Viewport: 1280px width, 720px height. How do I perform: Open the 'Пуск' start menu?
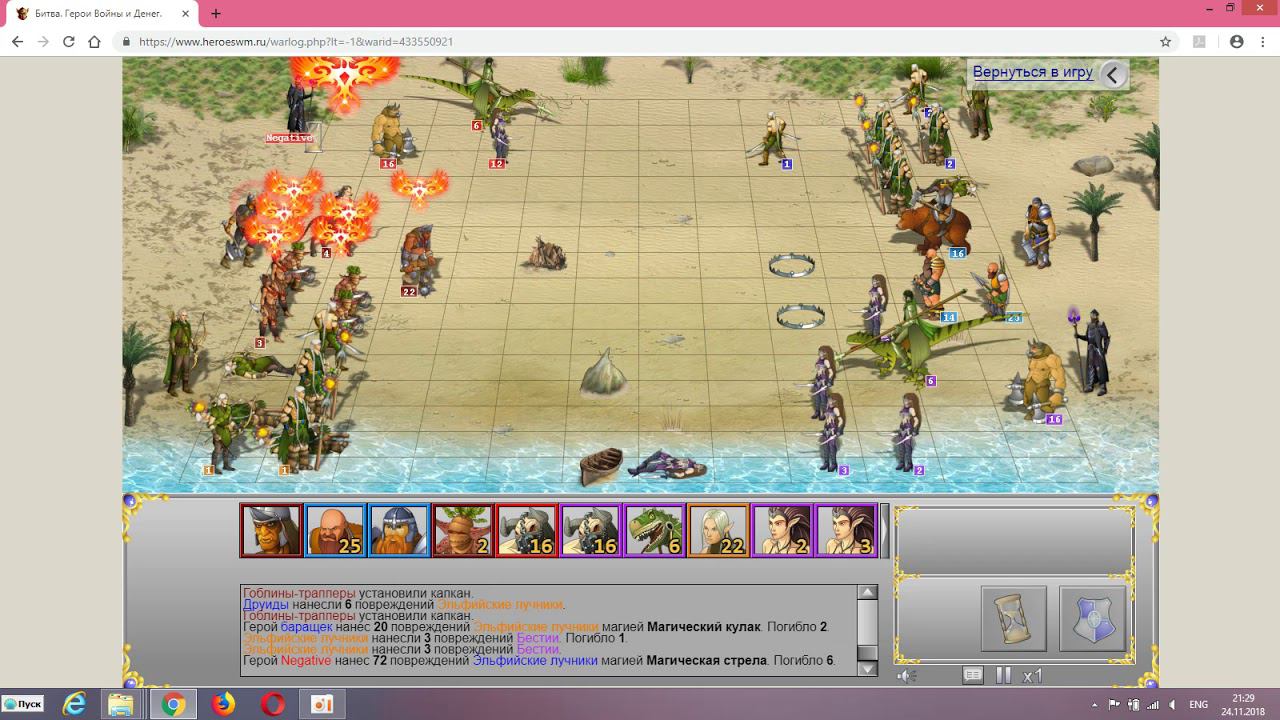point(23,704)
